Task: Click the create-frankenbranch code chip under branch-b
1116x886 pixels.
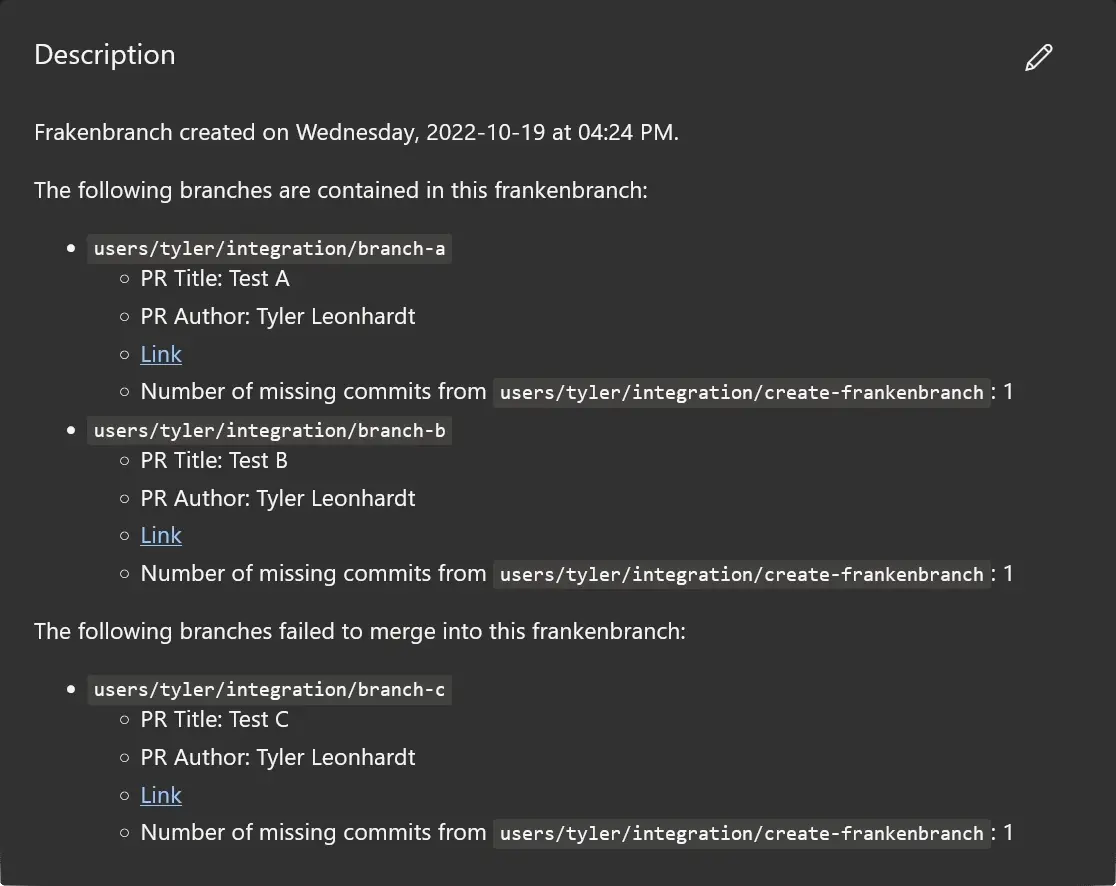Action: (742, 574)
